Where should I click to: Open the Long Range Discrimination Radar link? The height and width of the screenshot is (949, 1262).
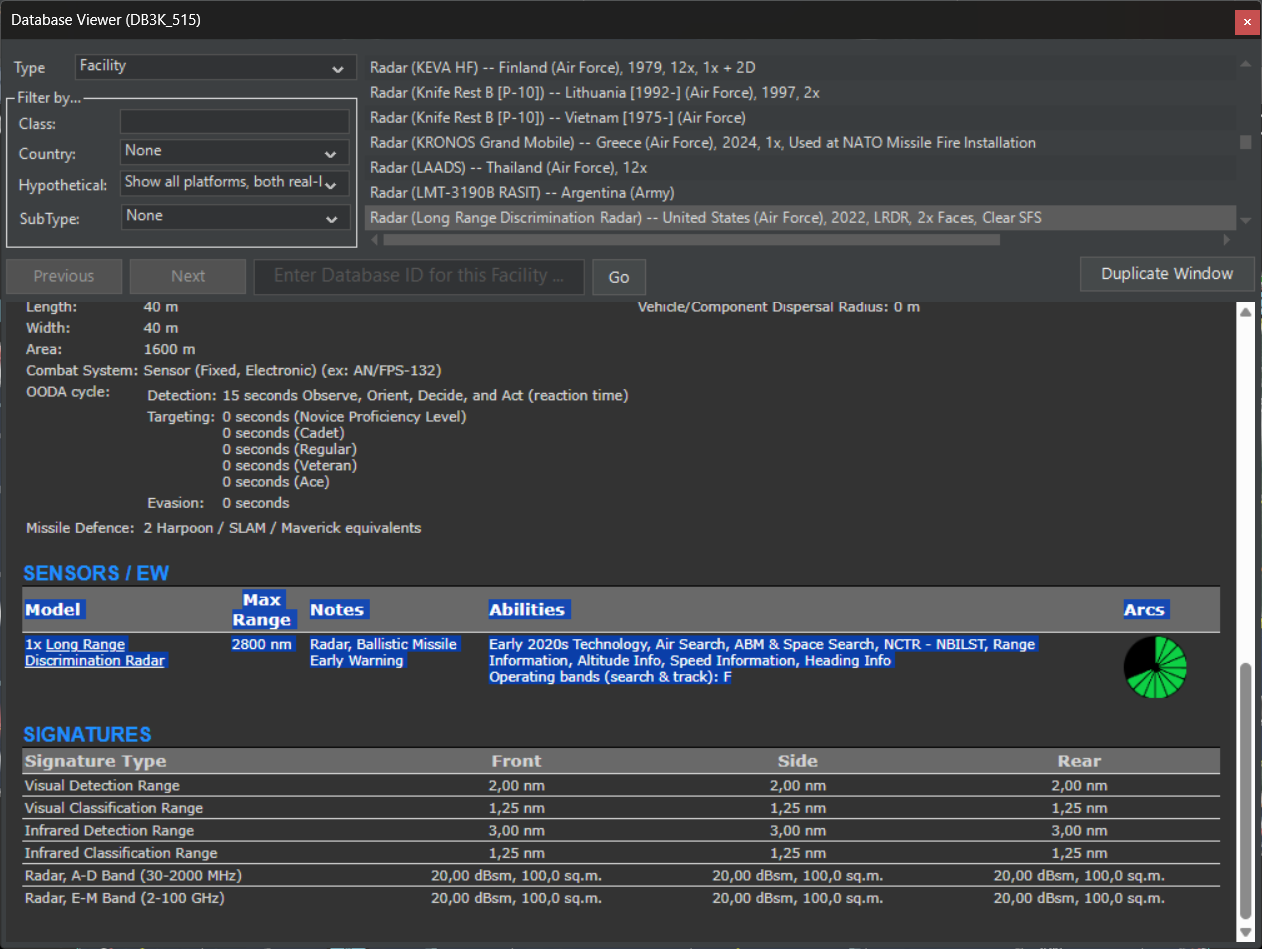point(95,652)
